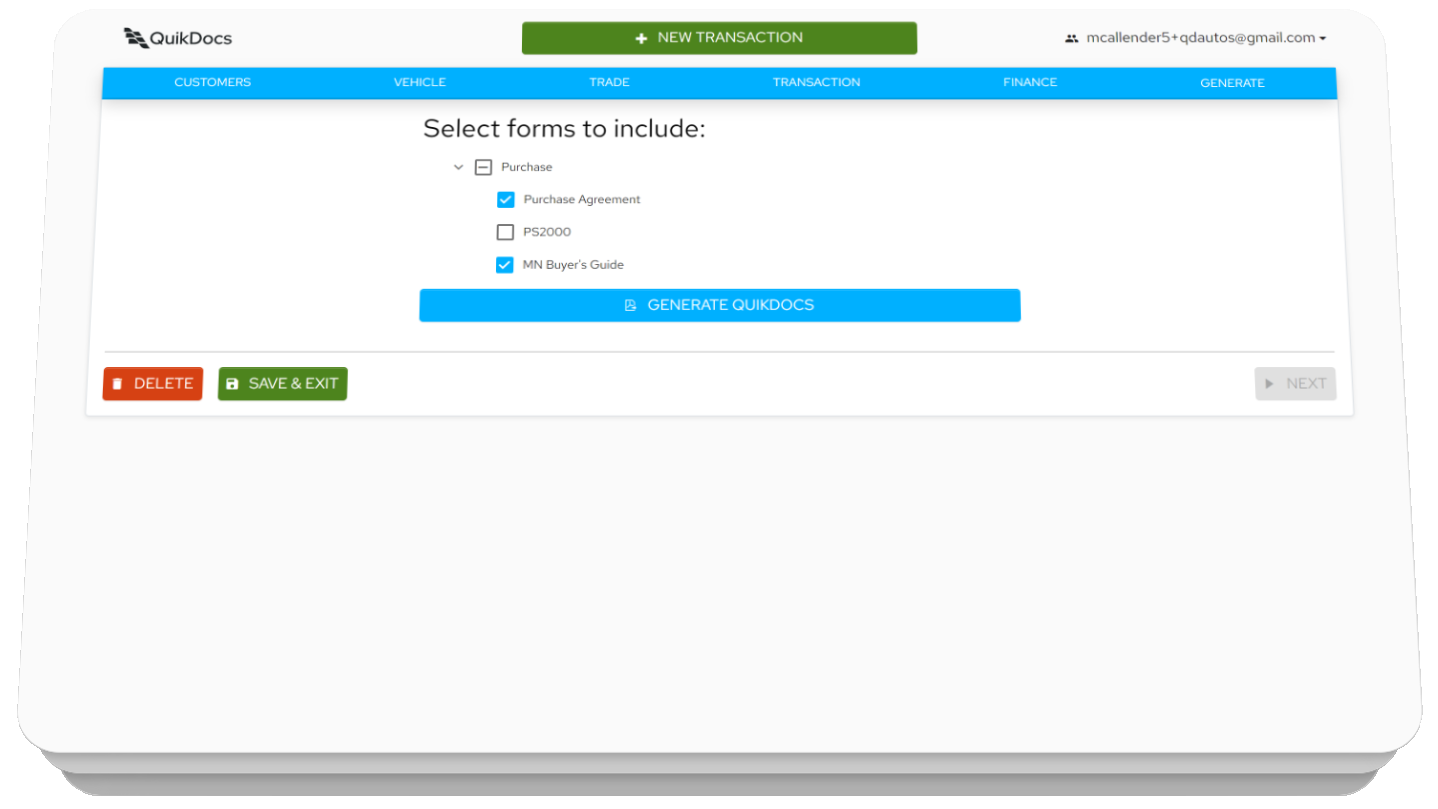The width and height of the screenshot is (1438, 809).
Task: Delete this transaction
Action: click(153, 384)
